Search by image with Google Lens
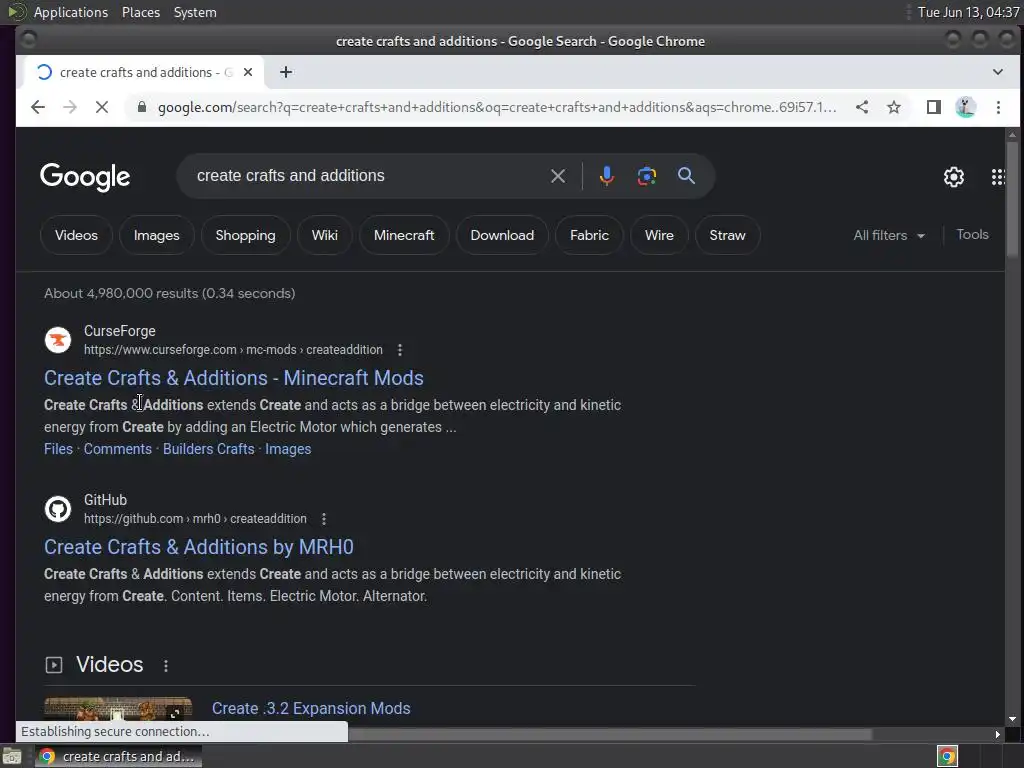Viewport: 1024px width, 768px height. pos(647,176)
